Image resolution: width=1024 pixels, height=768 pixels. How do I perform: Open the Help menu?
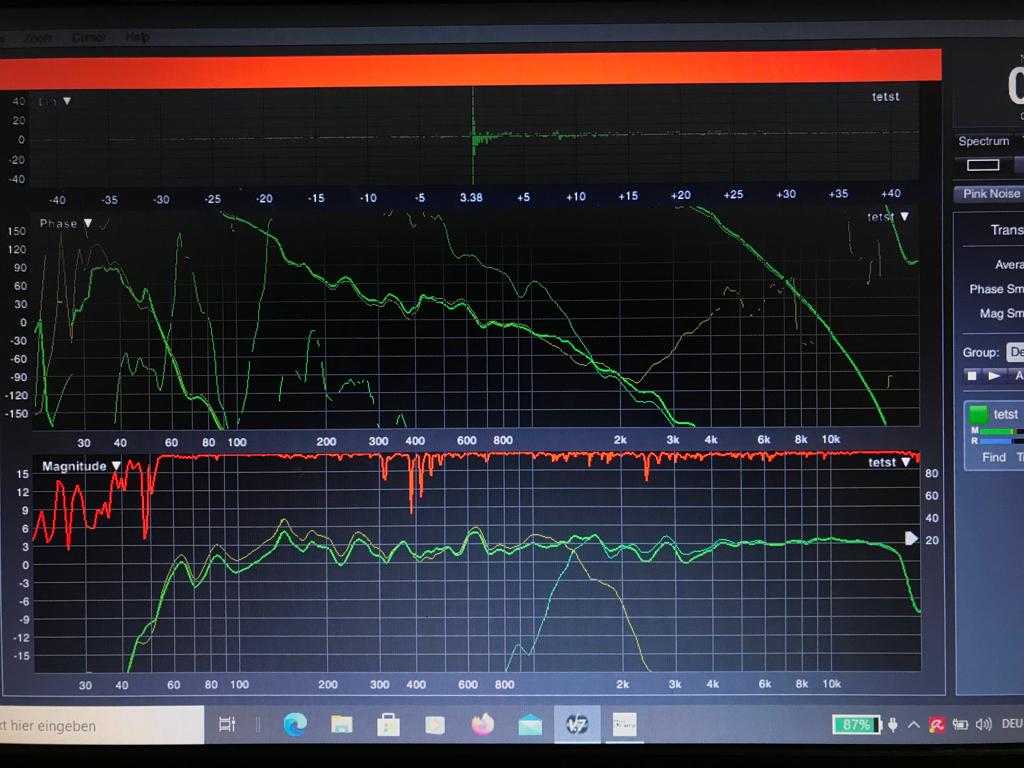137,37
